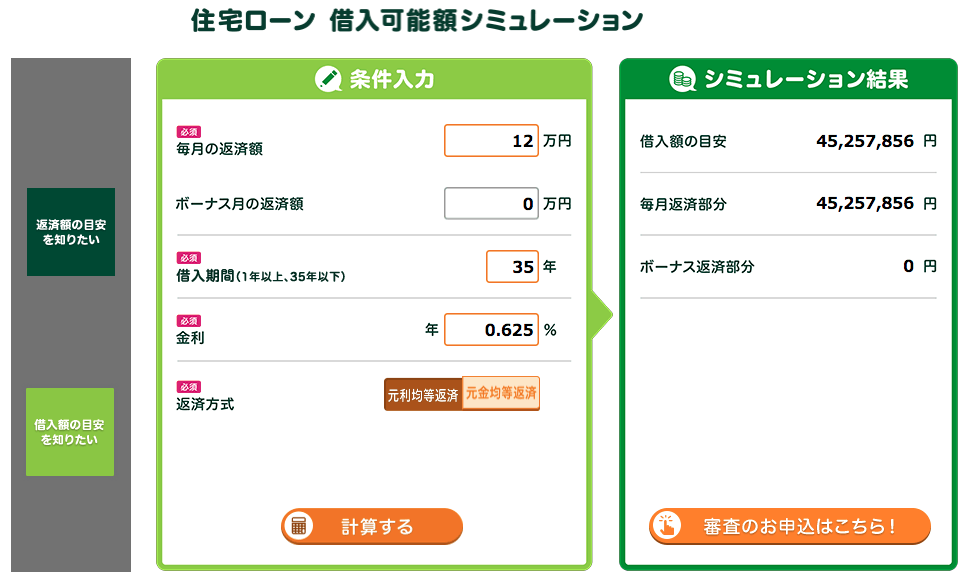This screenshot has height=576, width=966.
Task: Click the green arrow between the panels
Action: click(x=602, y=315)
